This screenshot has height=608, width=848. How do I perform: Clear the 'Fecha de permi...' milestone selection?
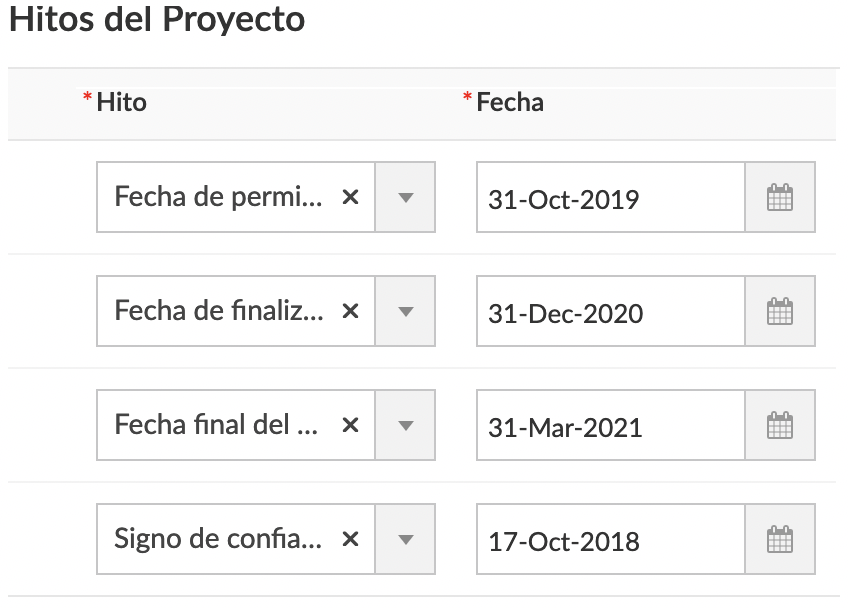pyautogui.click(x=350, y=197)
